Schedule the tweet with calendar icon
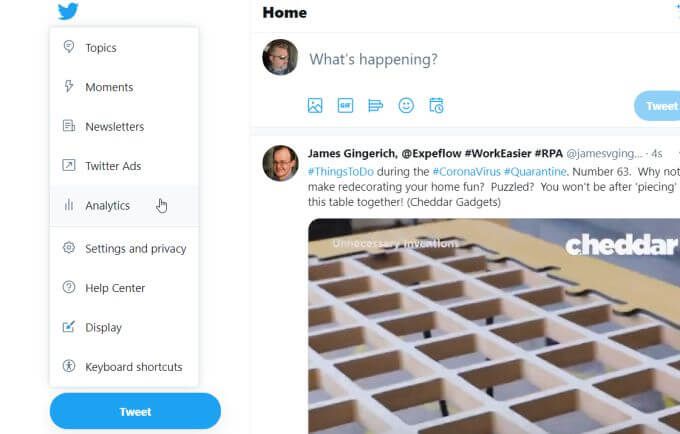Screen dimensions: 680x434 (x=436, y=105)
